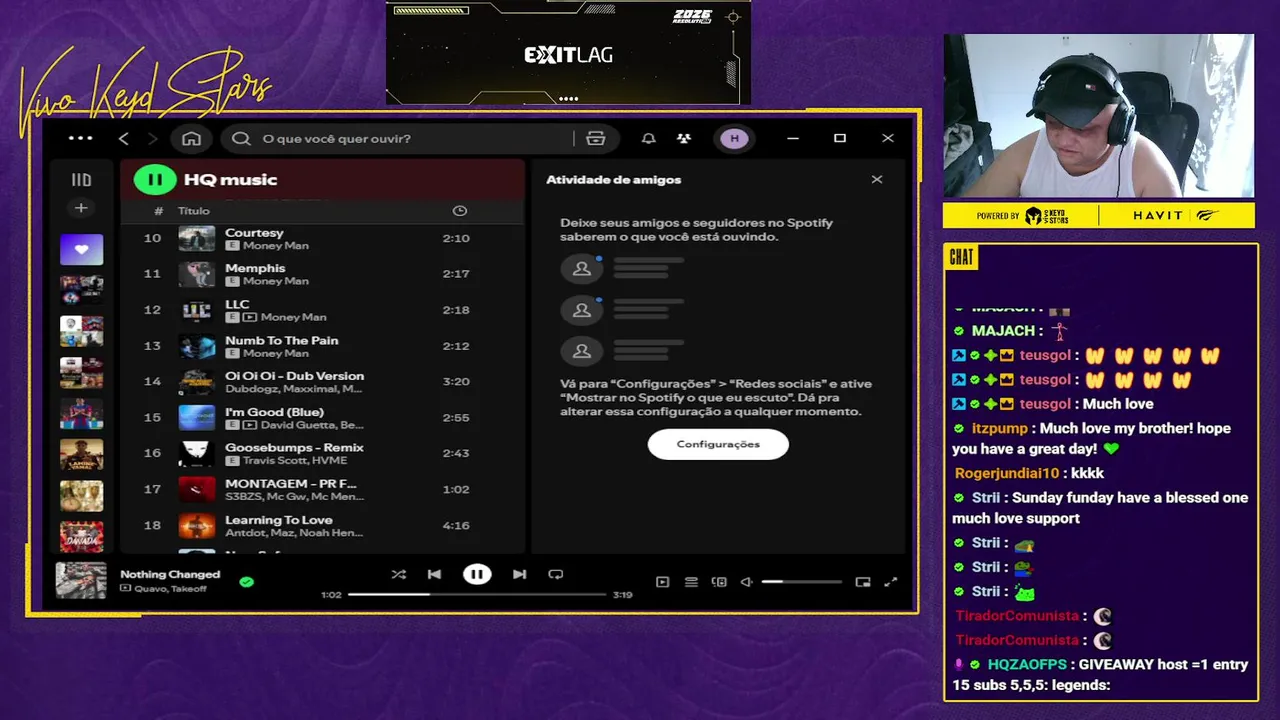Close the 'Atividade de amigos' panel
This screenshot has width=1280, height=720.
[877, 180]
